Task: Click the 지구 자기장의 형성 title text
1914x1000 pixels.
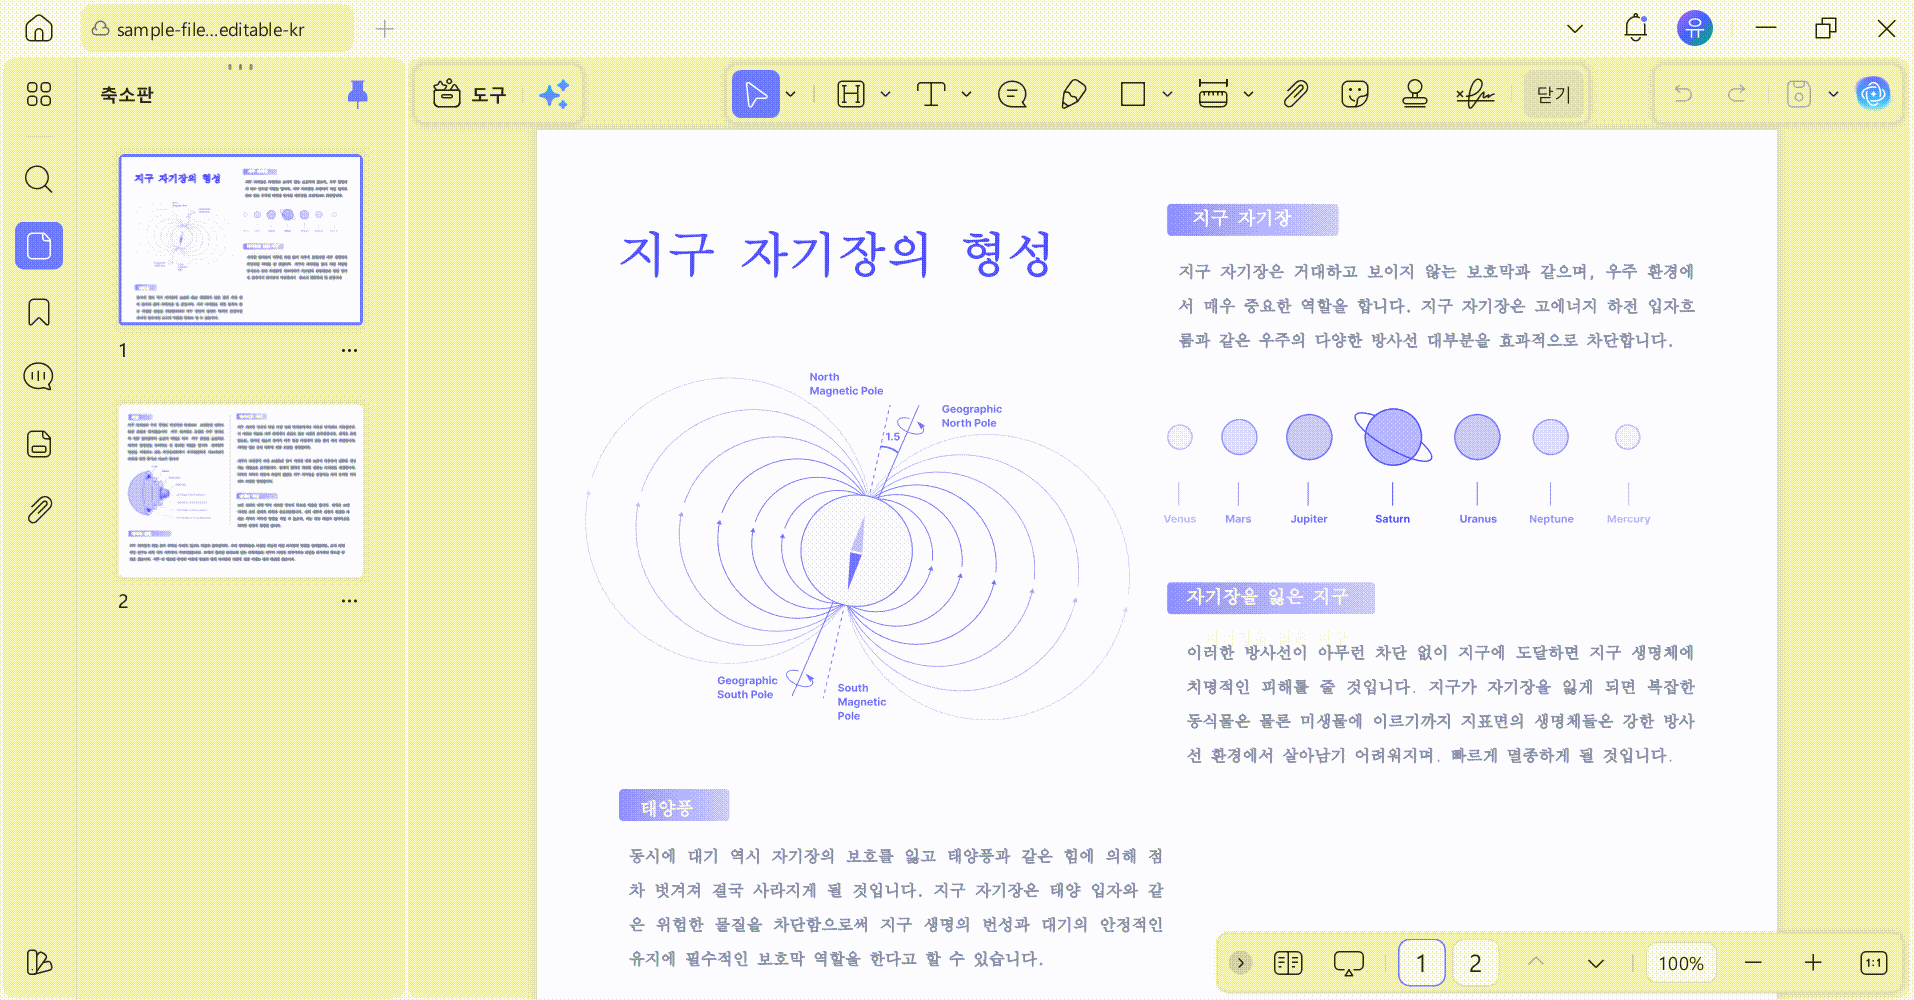Action: [836, 253]
